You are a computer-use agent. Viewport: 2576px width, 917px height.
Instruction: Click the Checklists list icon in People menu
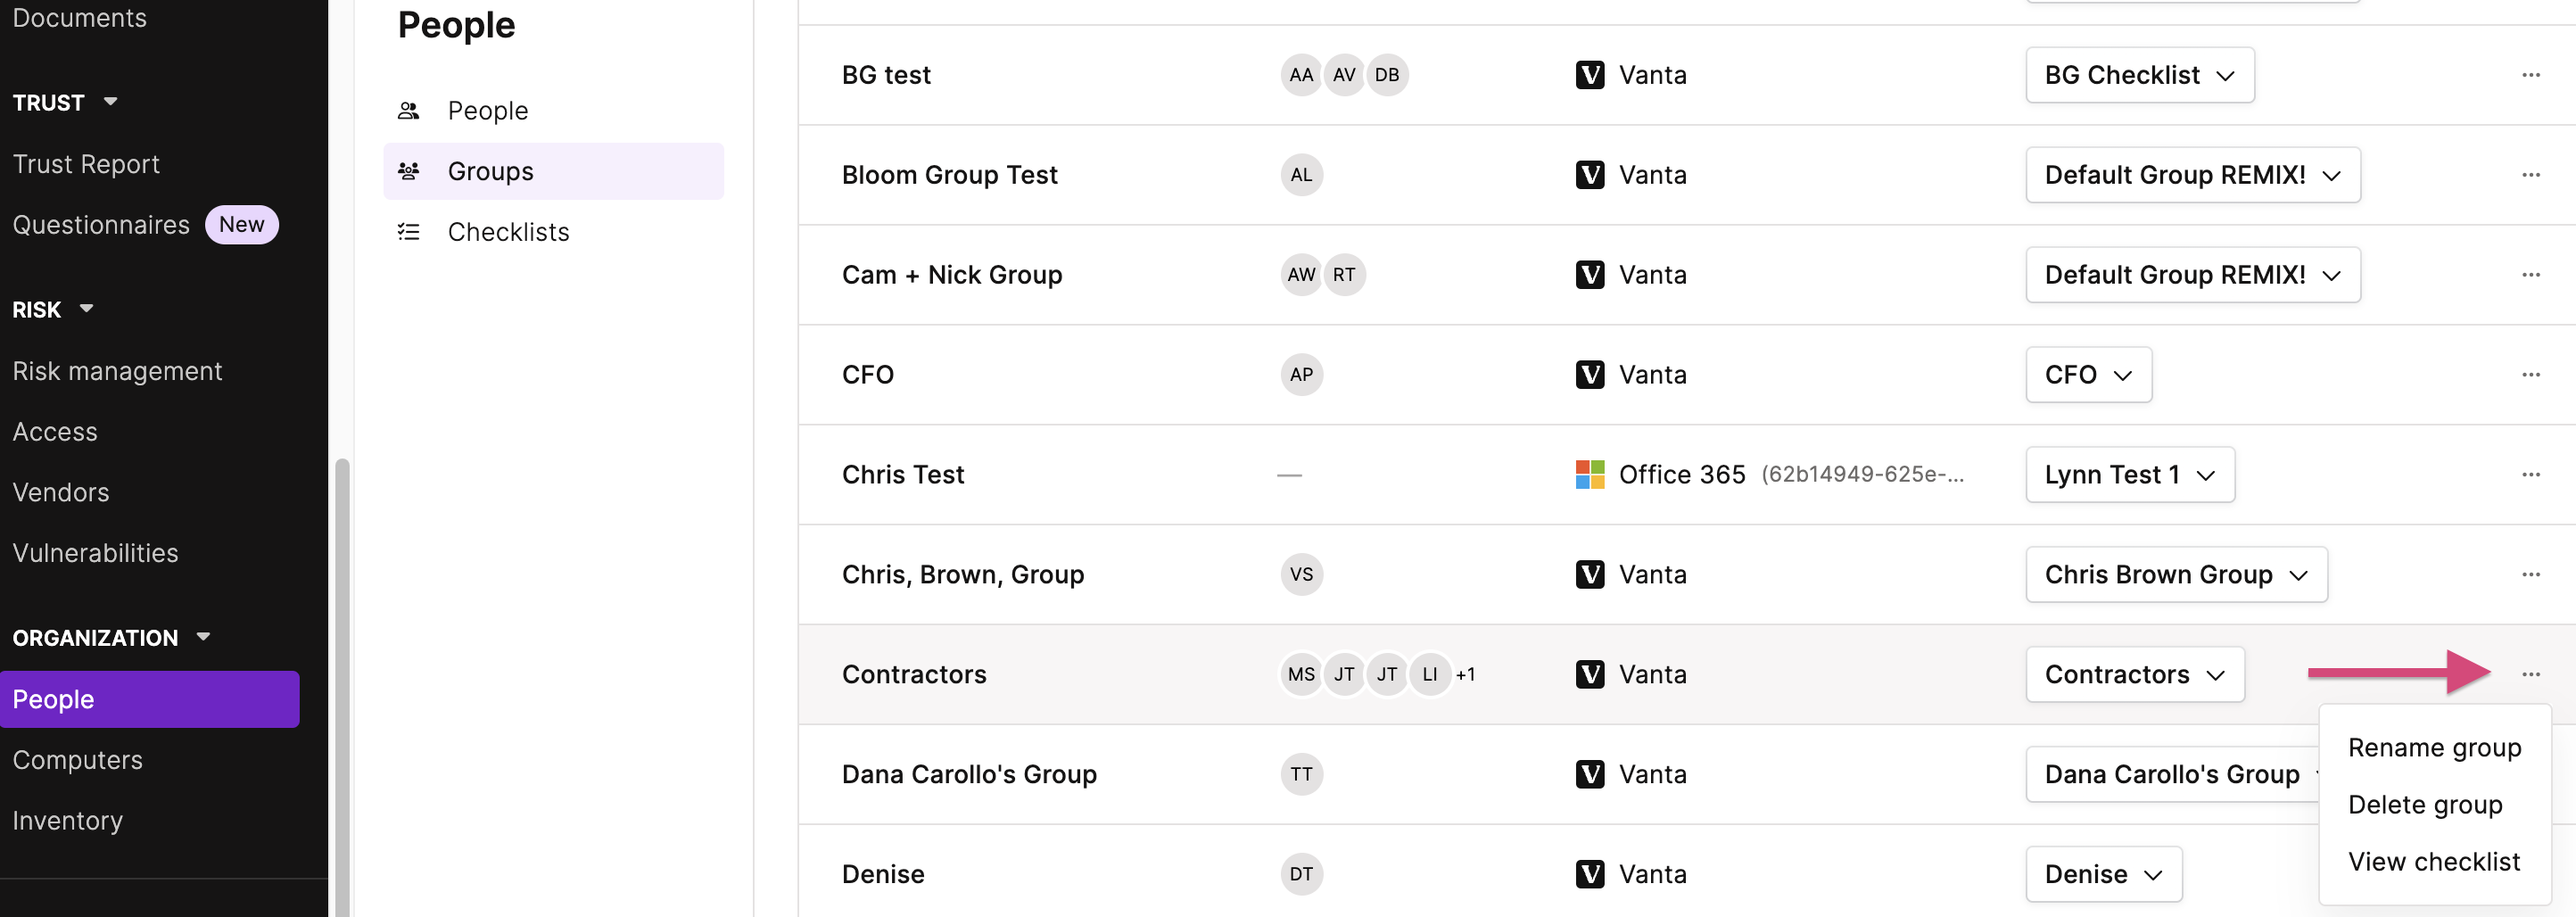tap(408, 232)
